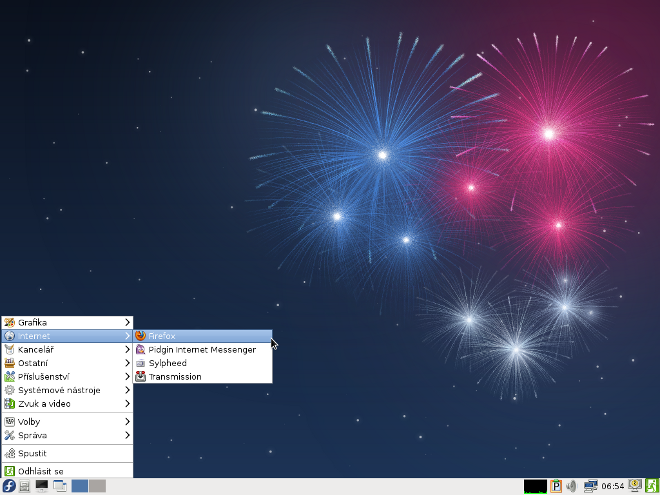
Task: Open the file manager from the taskbar
Action: pyautogui.click(x=25, y=486)
